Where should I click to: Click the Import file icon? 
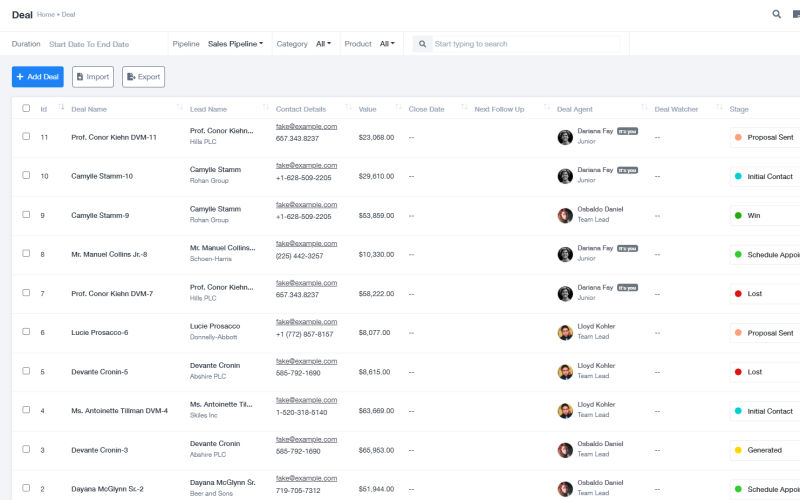(x=81, y=77)
